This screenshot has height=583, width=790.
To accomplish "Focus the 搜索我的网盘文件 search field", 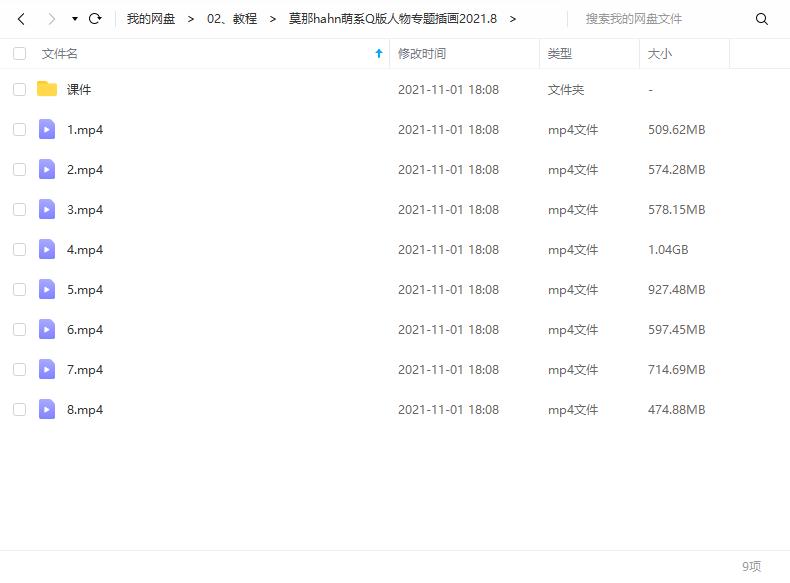I will (x=660, y=19).
